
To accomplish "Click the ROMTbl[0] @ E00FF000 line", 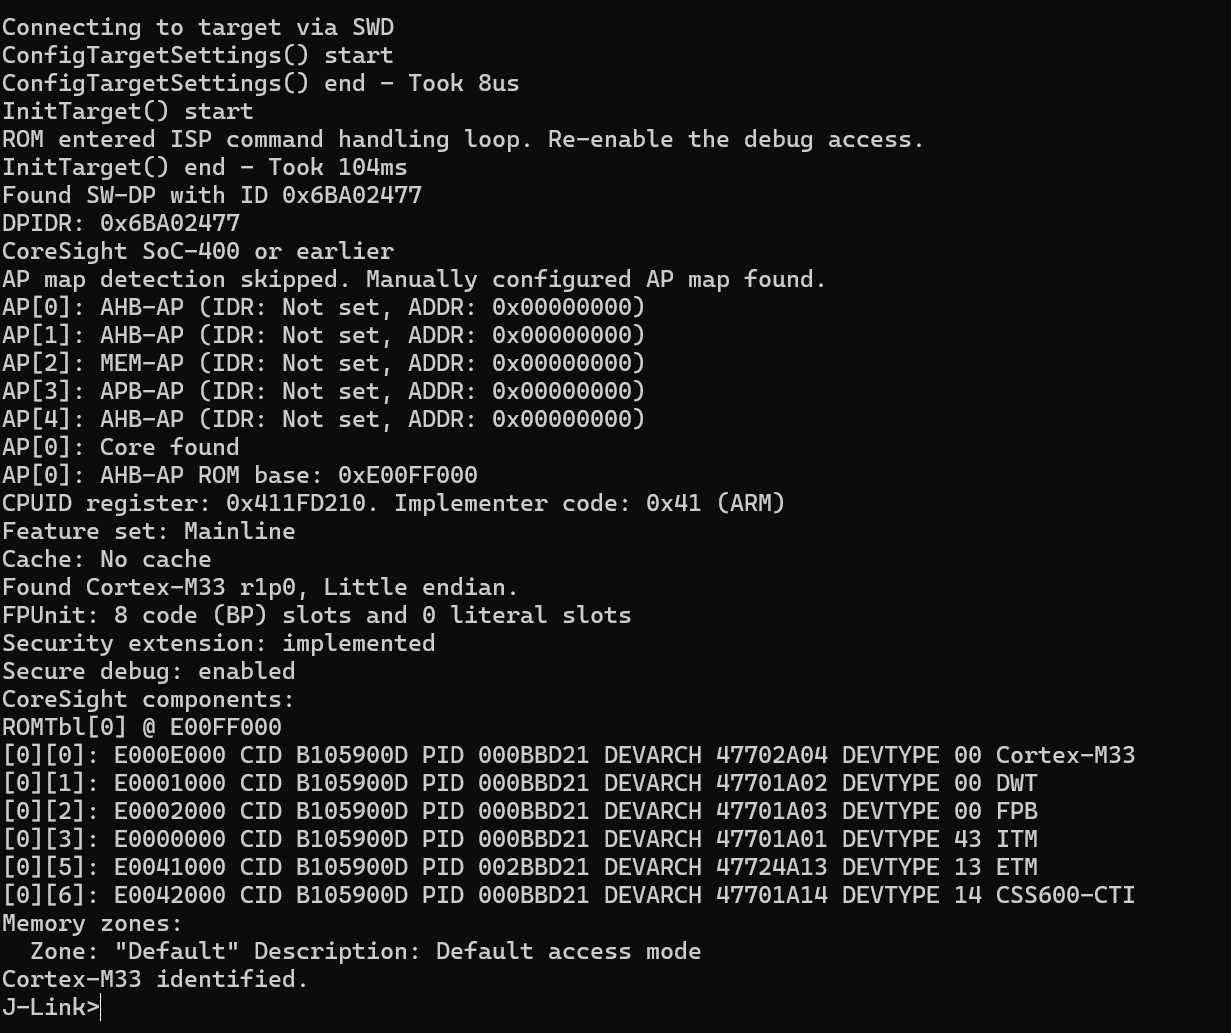I will point(142,727).
